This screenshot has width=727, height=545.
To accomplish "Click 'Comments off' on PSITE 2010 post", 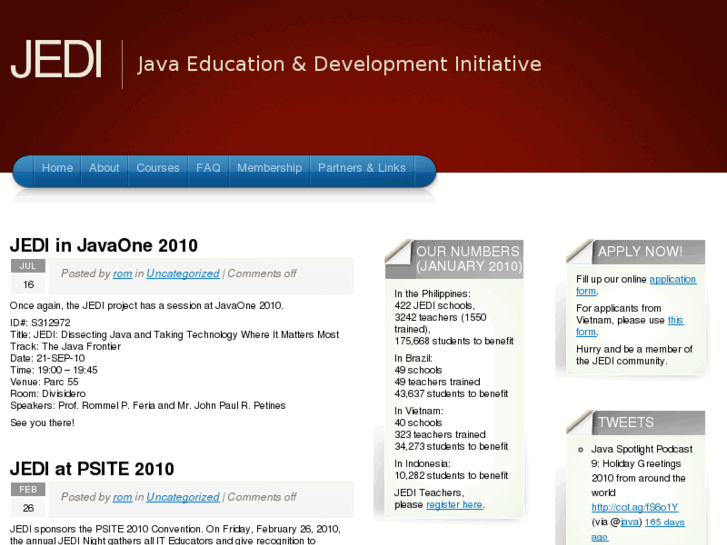I will tap(262, 497).
